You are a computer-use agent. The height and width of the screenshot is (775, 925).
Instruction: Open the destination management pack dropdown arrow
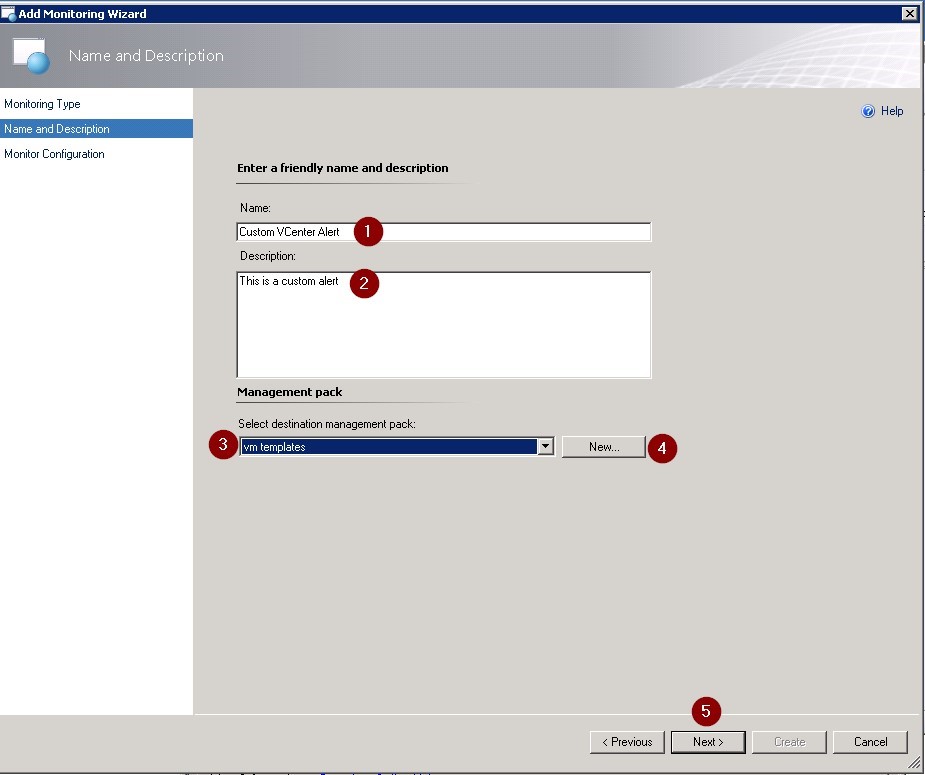pyautogui.click(x=546, y=447)
